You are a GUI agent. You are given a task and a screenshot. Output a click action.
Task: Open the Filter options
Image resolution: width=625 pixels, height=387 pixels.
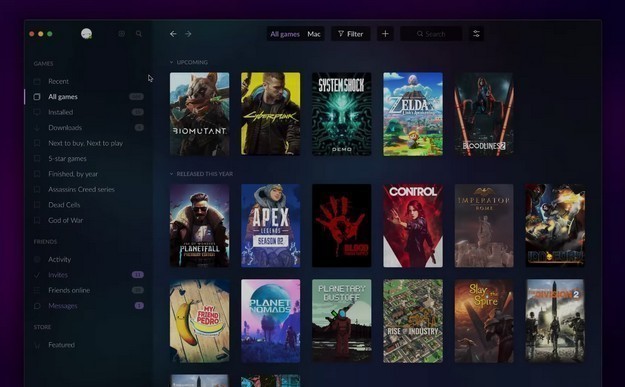pyautogui.click(x=350, y=34)
